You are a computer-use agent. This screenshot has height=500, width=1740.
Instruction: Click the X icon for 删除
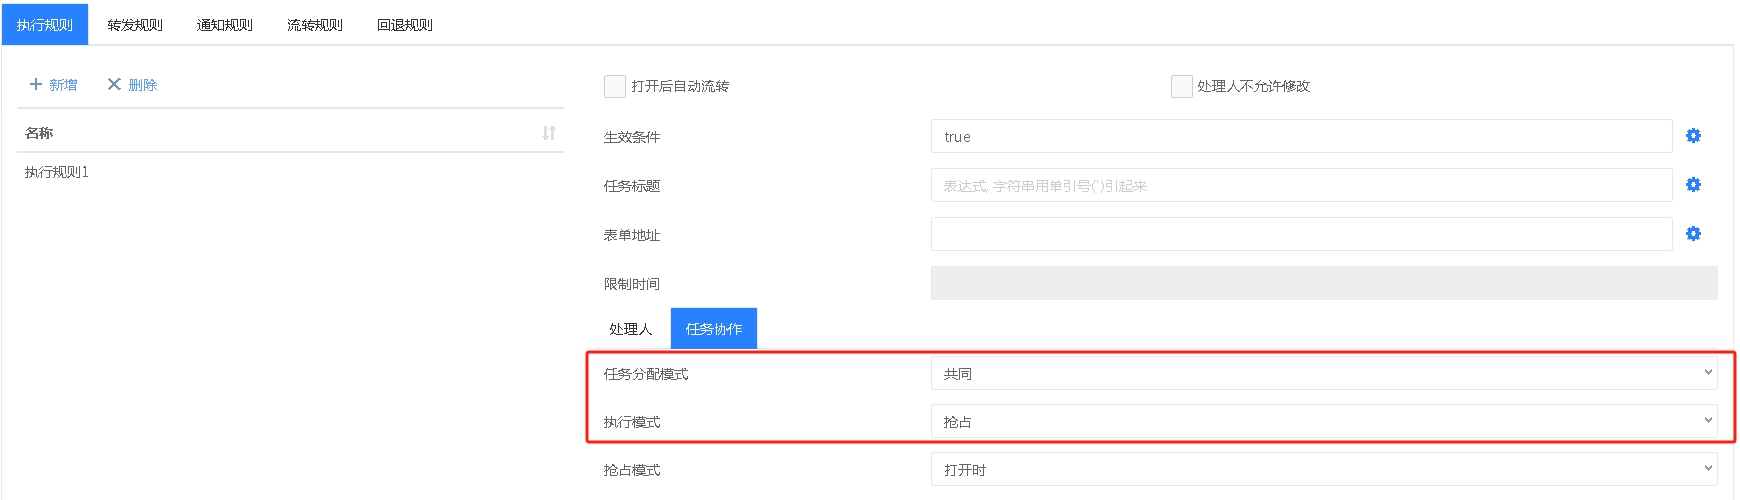coord(114,85)
